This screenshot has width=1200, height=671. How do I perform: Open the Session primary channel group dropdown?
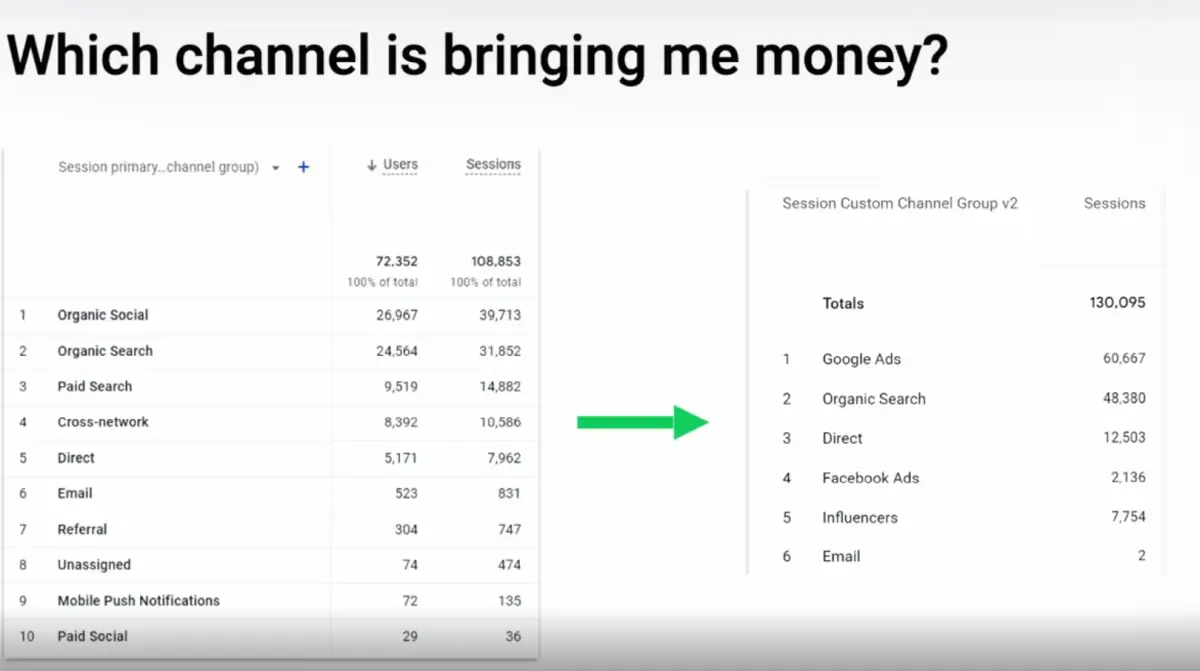point(276,168)
